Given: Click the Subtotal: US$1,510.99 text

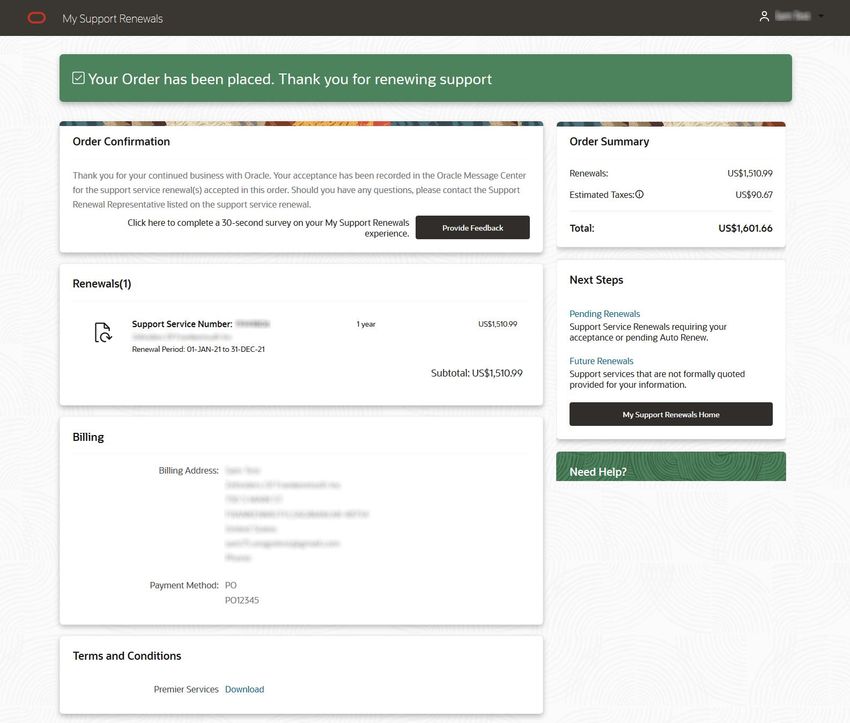Looking at the screenshot, I should pyautogui.click(x=476, y=373).
